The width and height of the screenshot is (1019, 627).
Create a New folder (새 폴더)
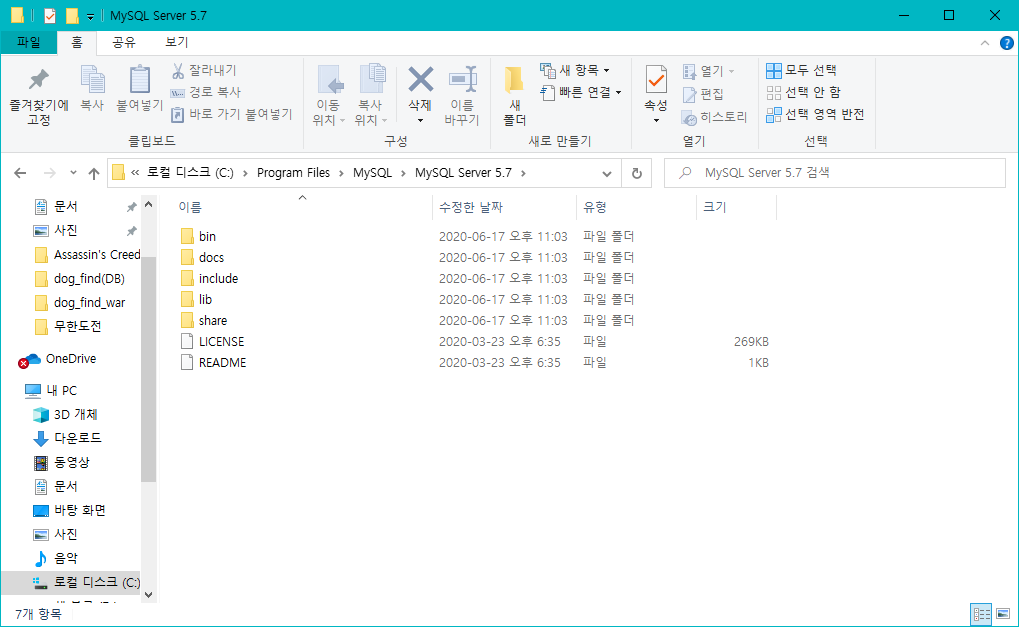pos(515,96)
